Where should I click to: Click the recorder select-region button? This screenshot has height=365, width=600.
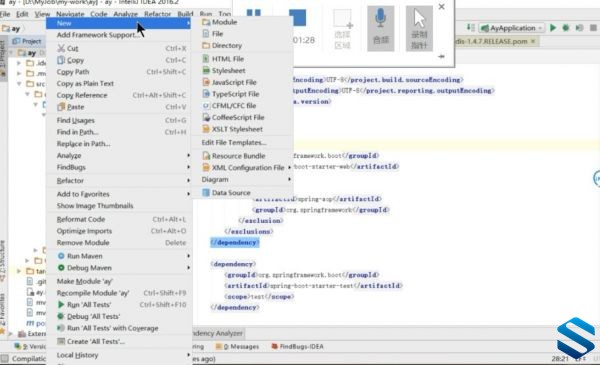pyautogui.click(x=343, y=28)
